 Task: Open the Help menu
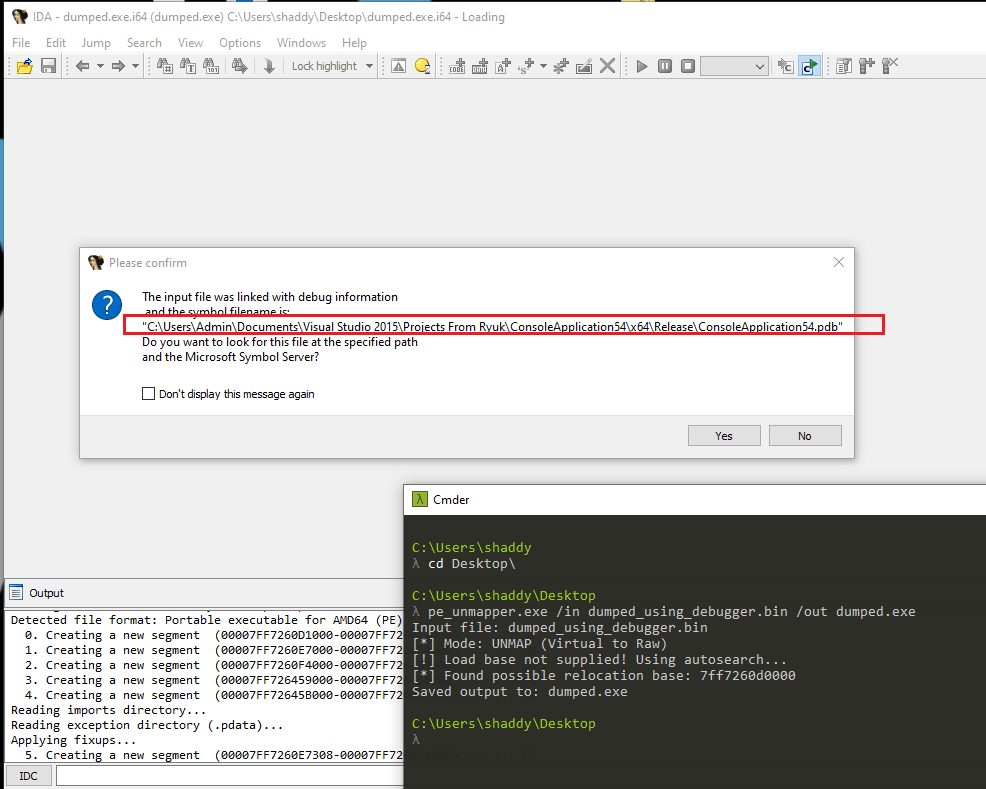pyautogui.click(x=354, y=43)
